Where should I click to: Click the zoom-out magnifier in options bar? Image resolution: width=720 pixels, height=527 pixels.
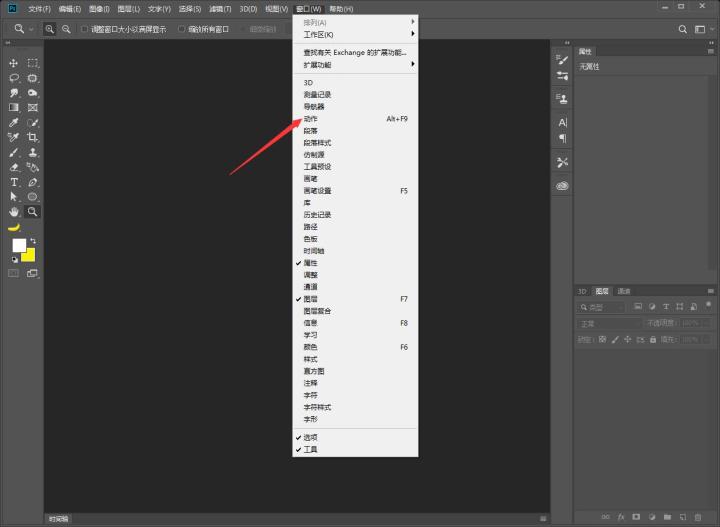coord(66,29)
